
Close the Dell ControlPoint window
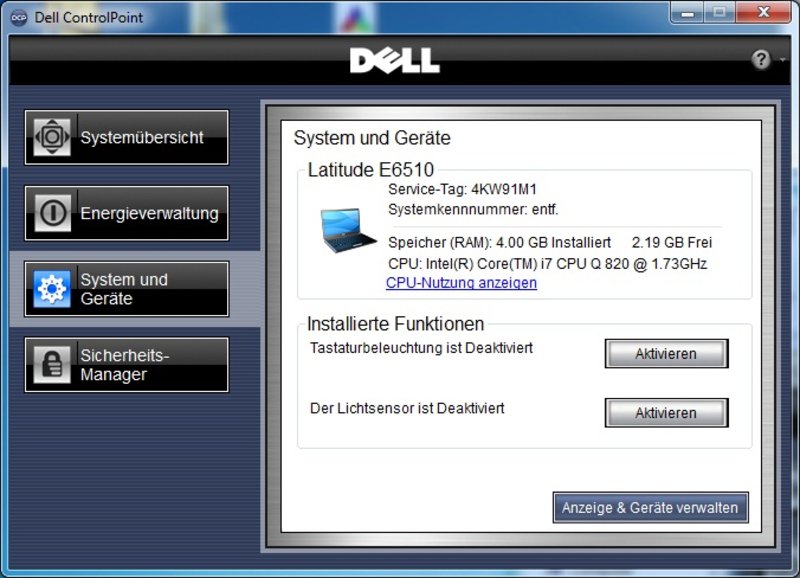coord(763,13)
